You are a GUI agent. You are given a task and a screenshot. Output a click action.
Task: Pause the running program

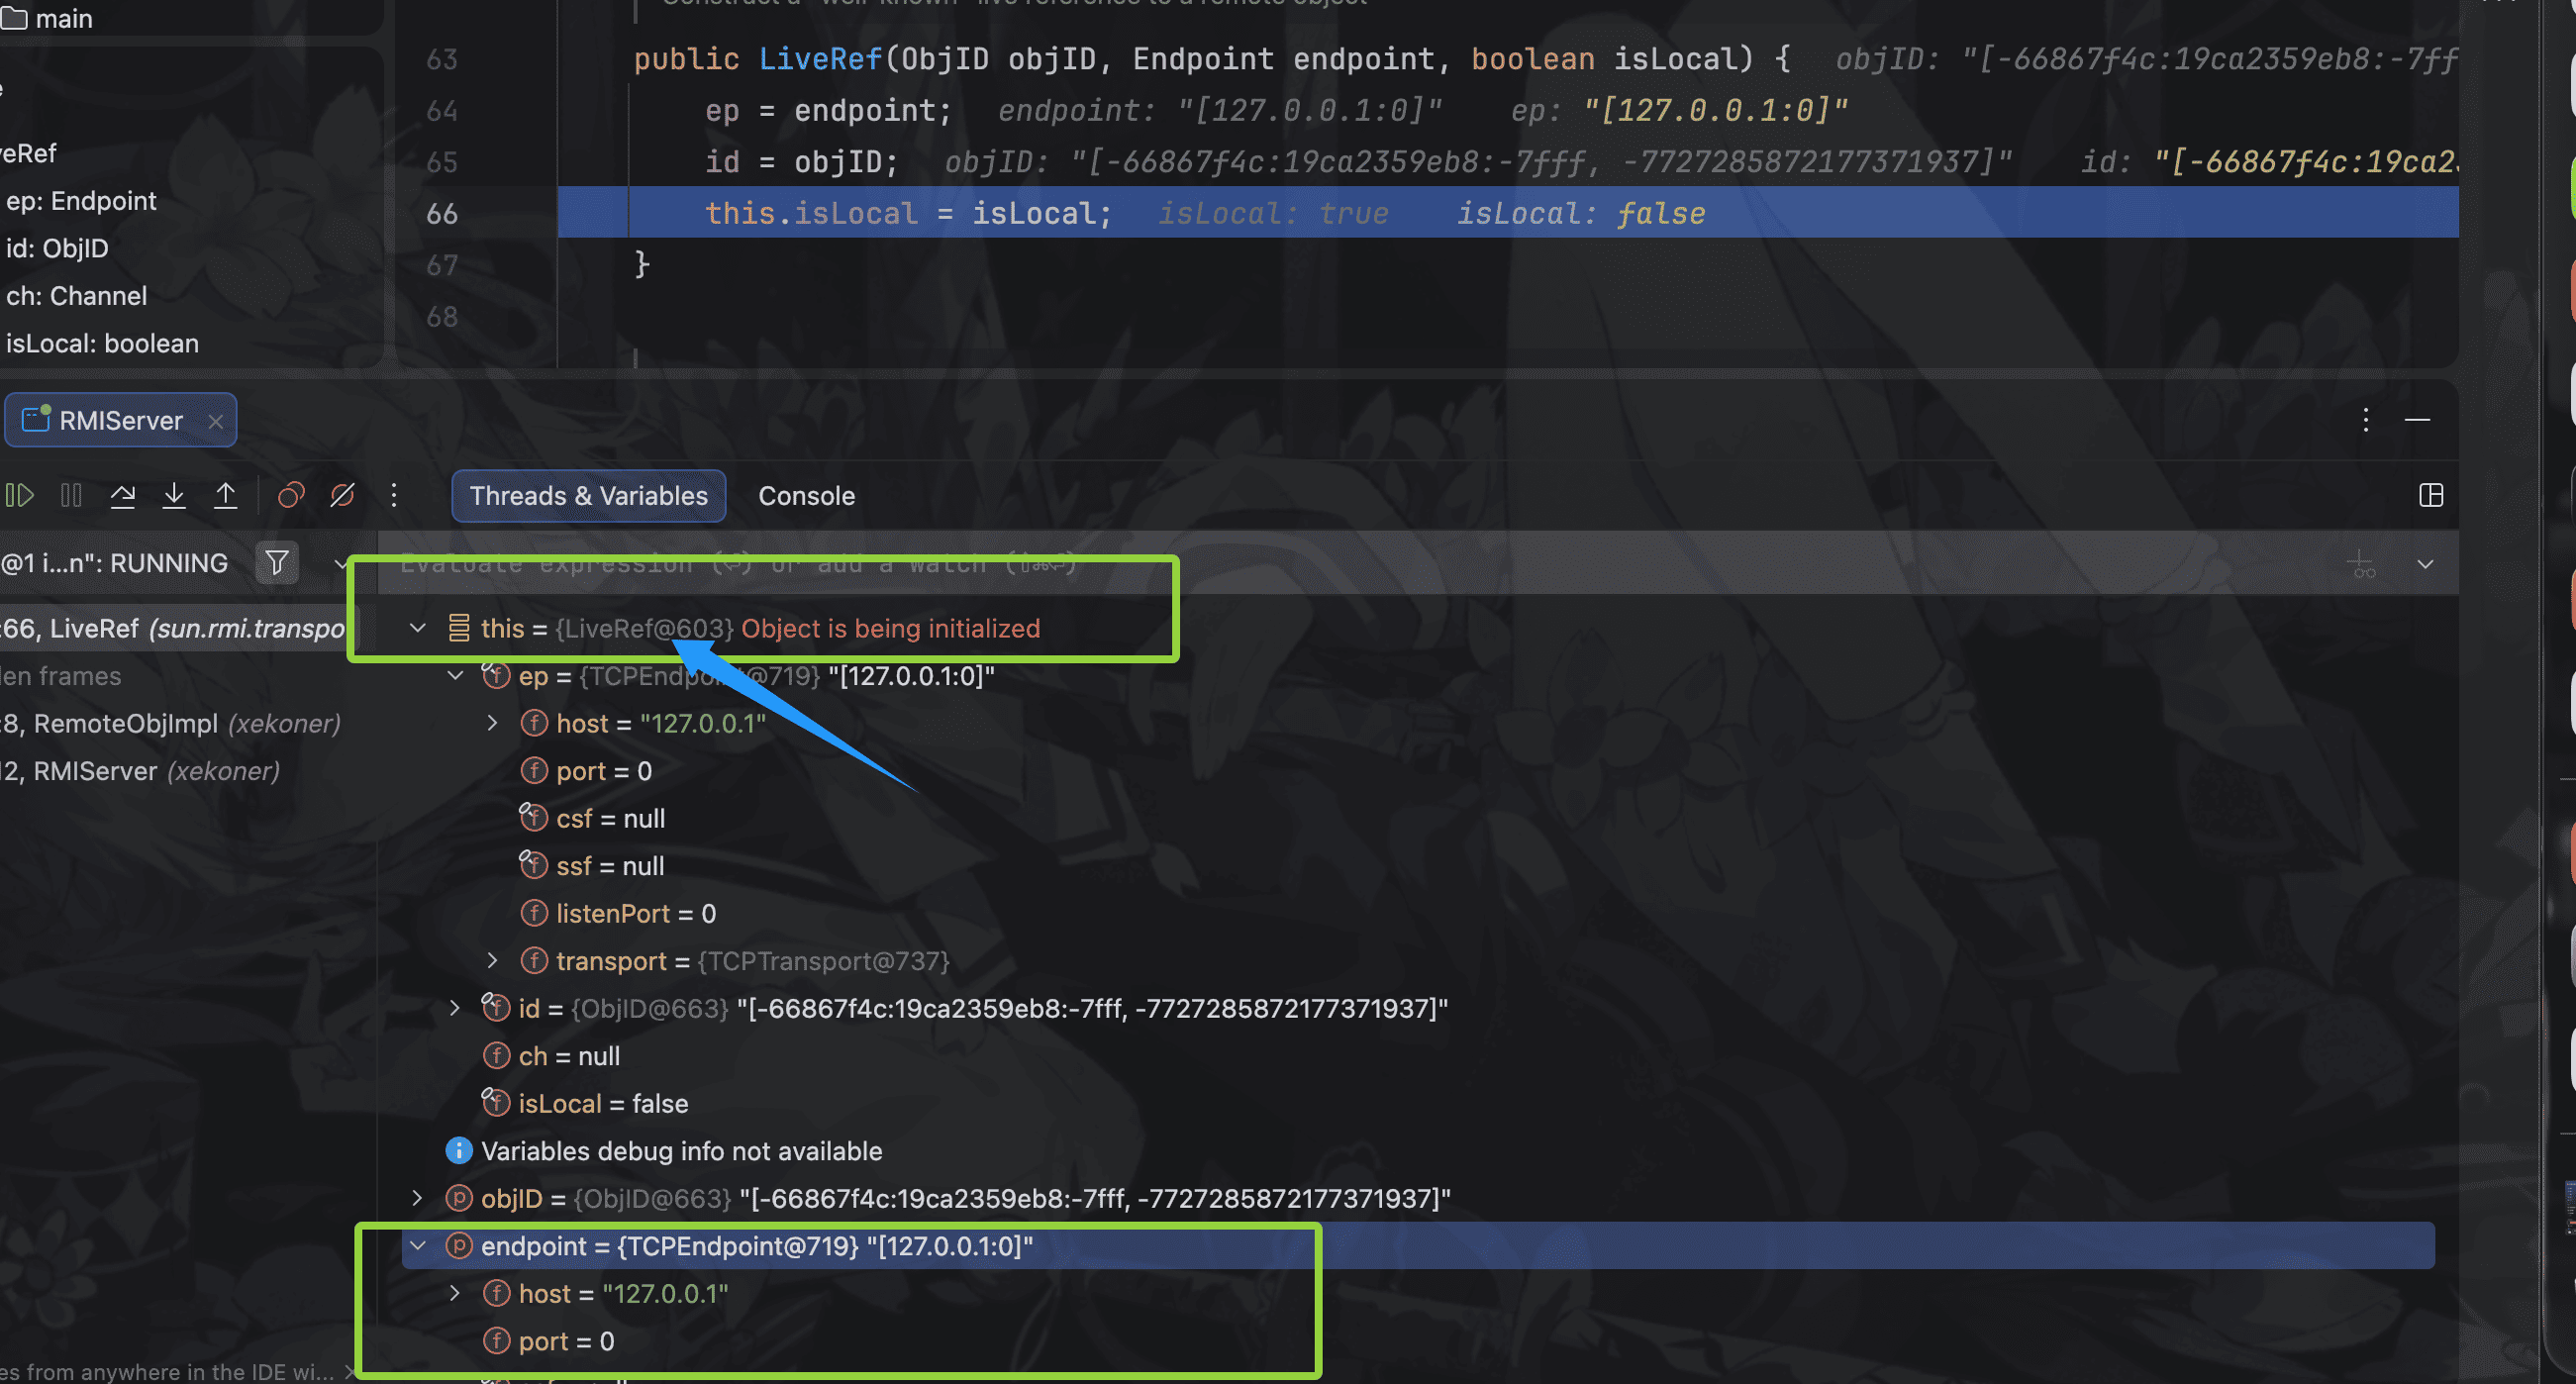point(70,495)
